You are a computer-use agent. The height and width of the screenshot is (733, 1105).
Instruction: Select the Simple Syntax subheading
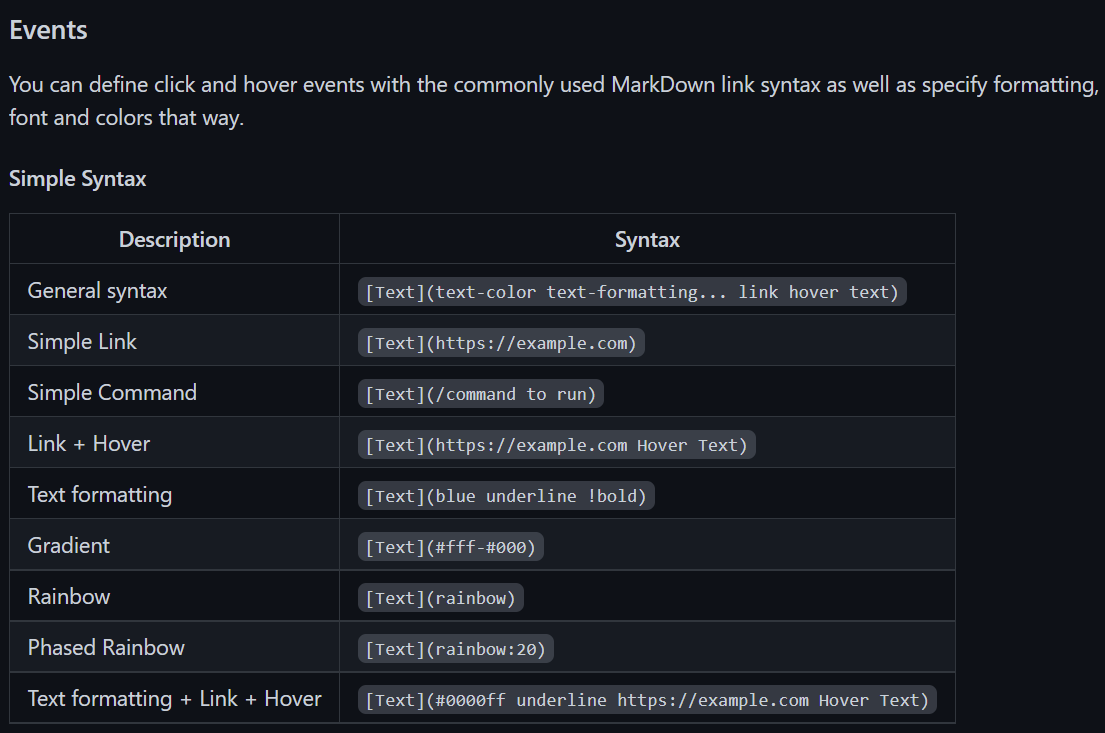tap(78, 179)
